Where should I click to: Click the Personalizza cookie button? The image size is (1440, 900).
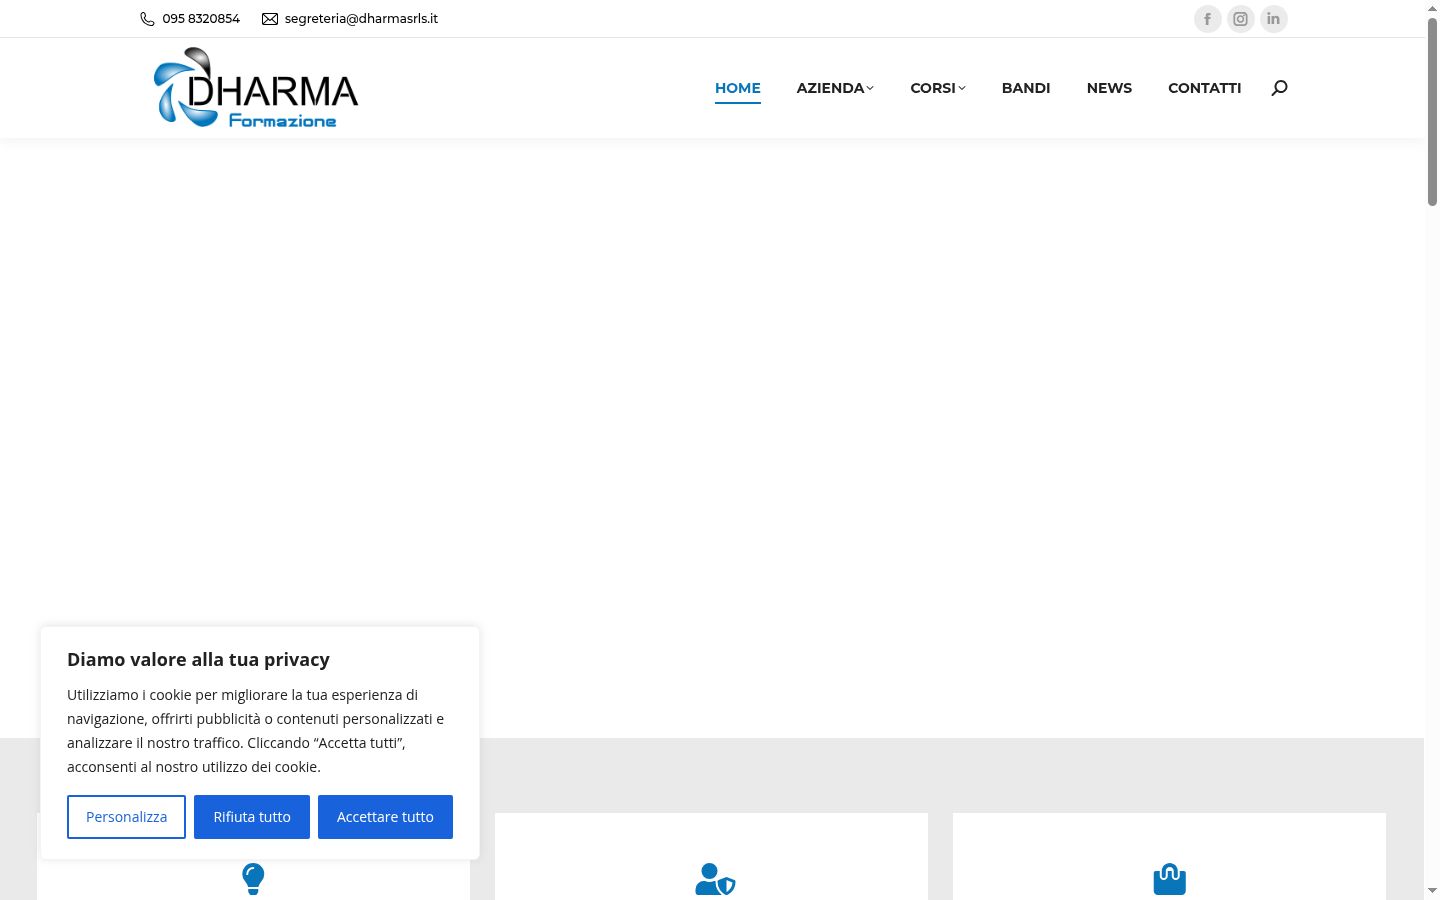click(x=126, y=817)
